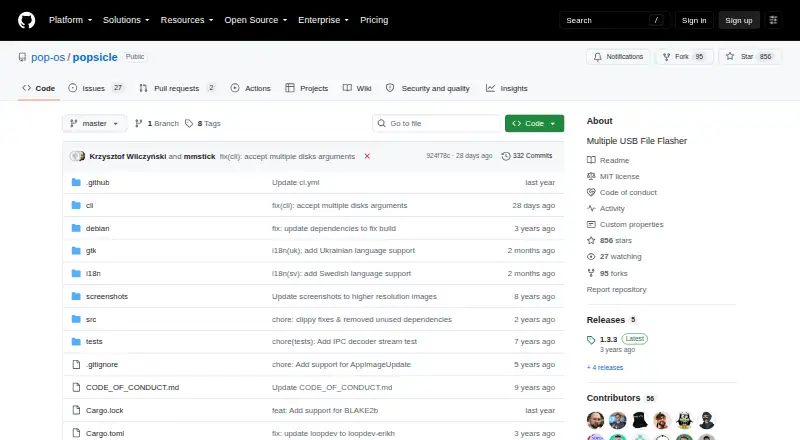Viewport: 800px width, 440px height.
Task: Click the Sign up button
Action: (x=739, y=20)
